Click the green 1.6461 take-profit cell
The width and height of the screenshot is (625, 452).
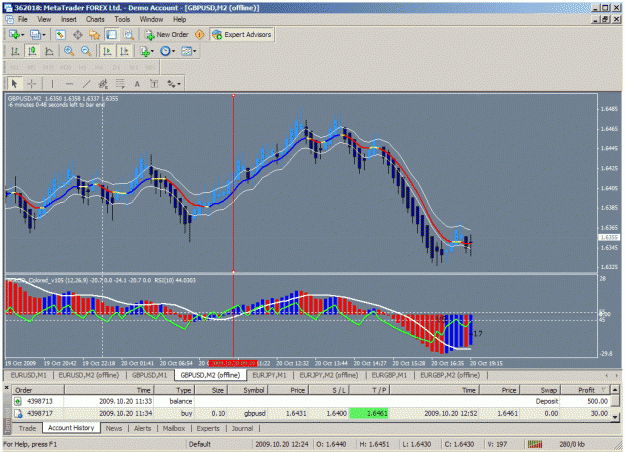click(369, 413)
